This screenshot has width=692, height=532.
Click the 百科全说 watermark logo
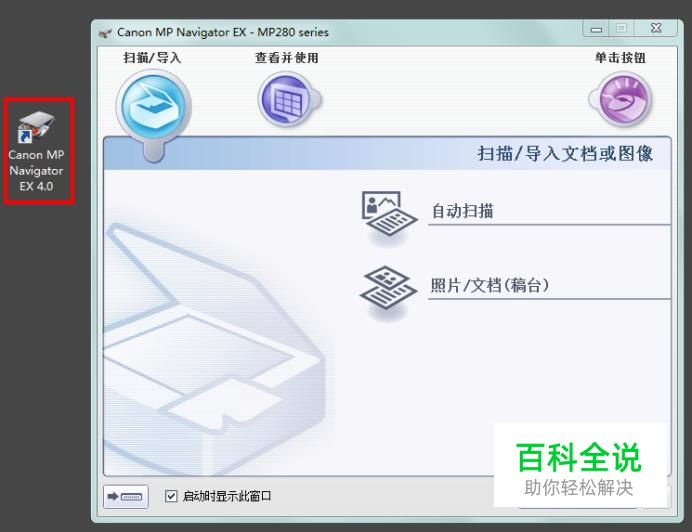pos(580,465)
